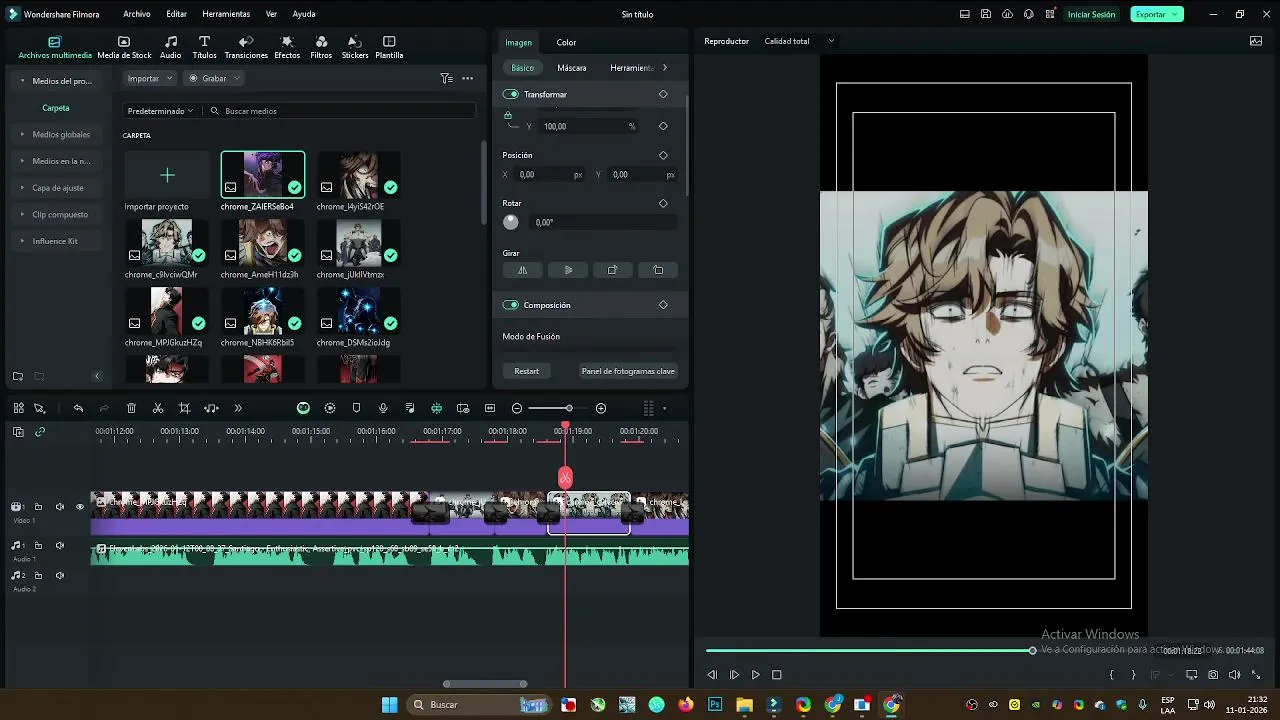
Task: Click the timeline marker shield icon
Action: (356, 408)
